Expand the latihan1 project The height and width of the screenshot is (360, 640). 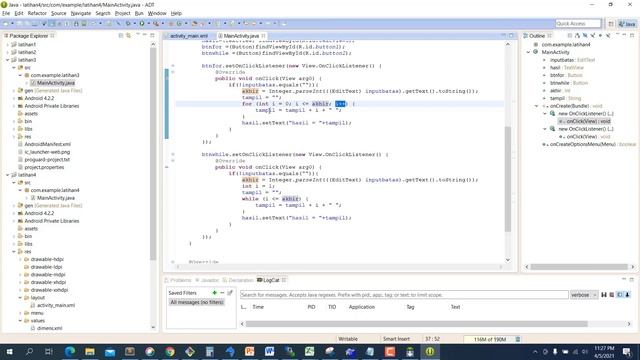point(8,44)
